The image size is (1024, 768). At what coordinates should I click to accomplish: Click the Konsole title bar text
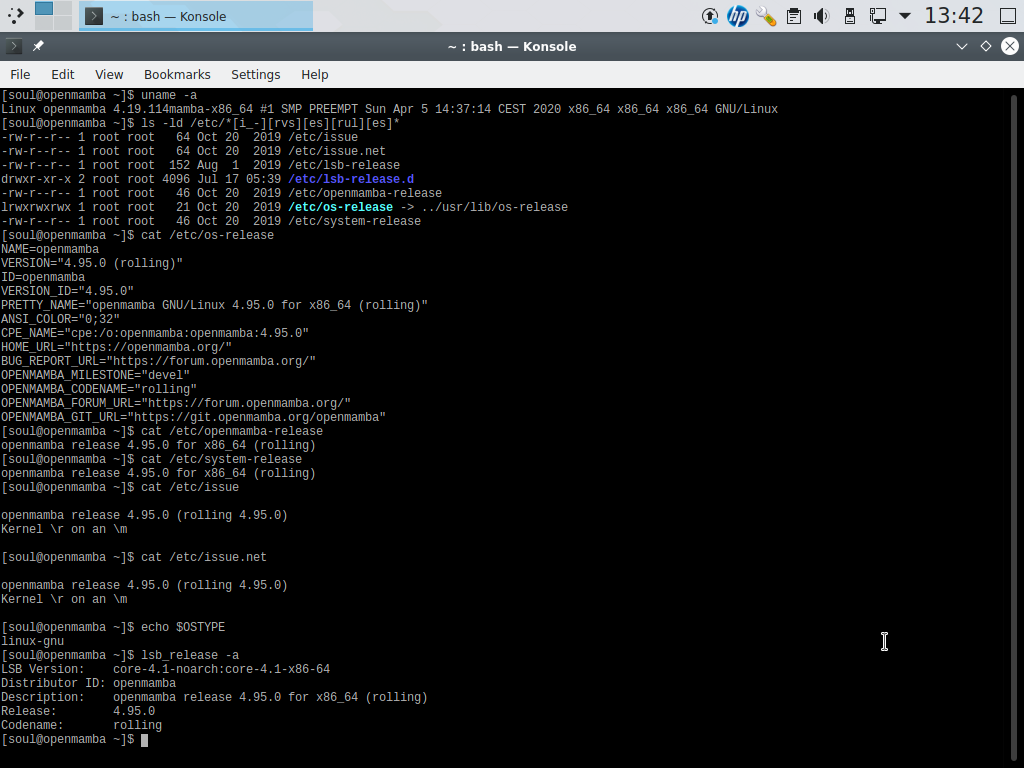click(512, 46)
